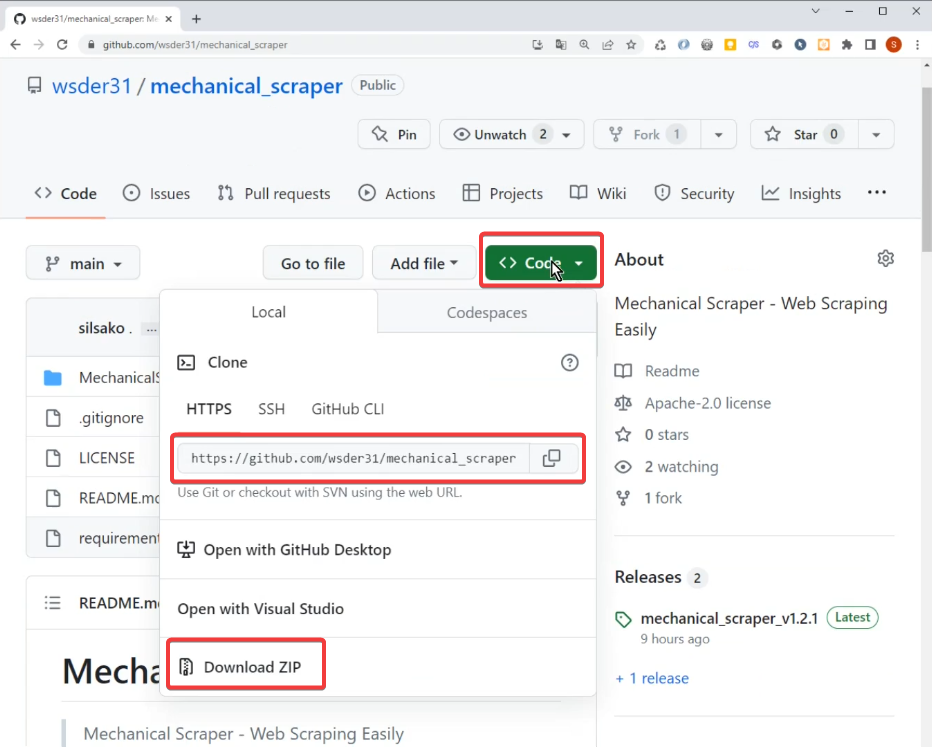Open the Unwatch notifications dropdown

tap(512, 134)
